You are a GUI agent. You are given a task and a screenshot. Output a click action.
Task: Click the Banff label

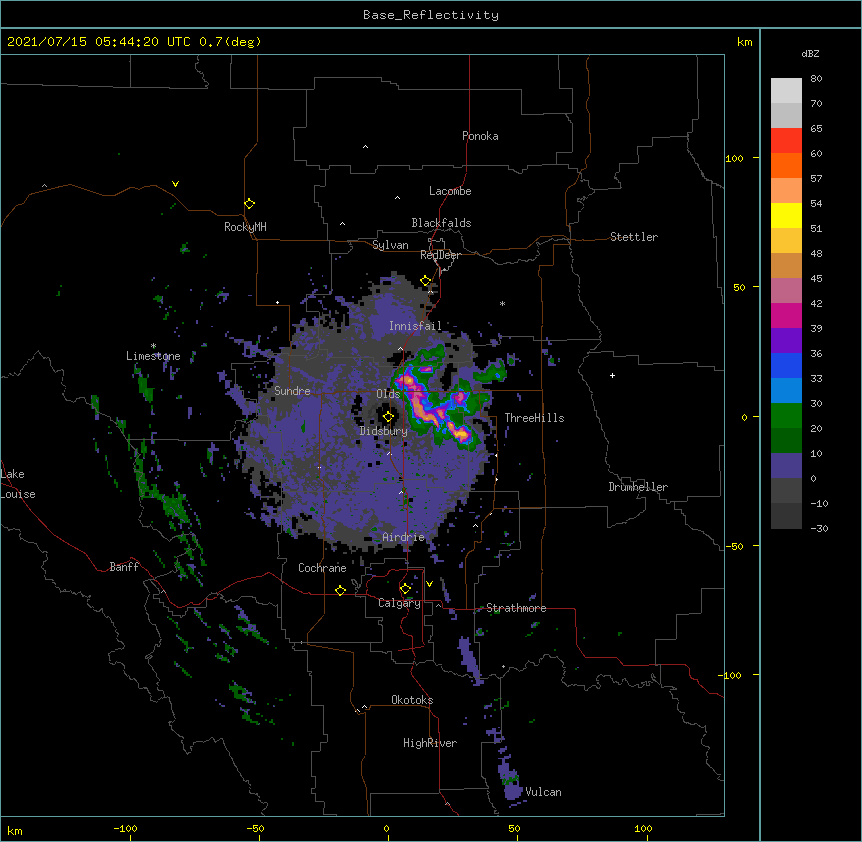[x=124, y=567]
